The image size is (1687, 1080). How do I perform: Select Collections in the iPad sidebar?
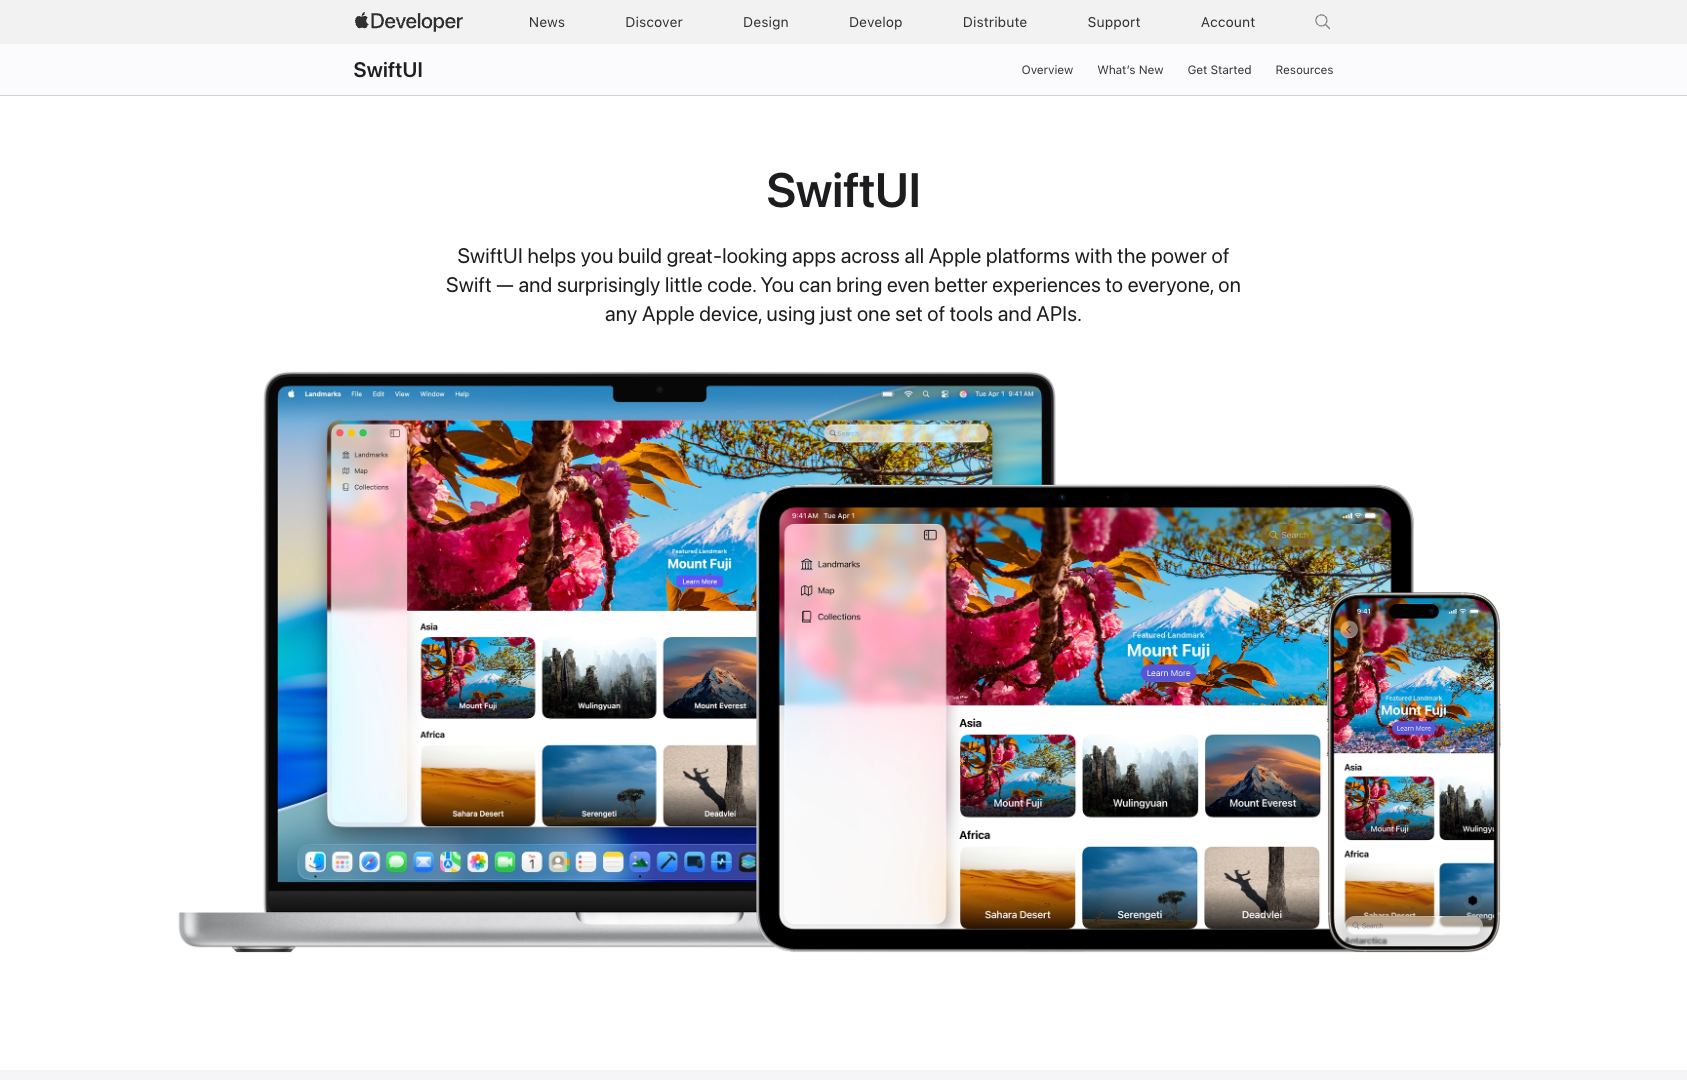(x=838, y=616)
